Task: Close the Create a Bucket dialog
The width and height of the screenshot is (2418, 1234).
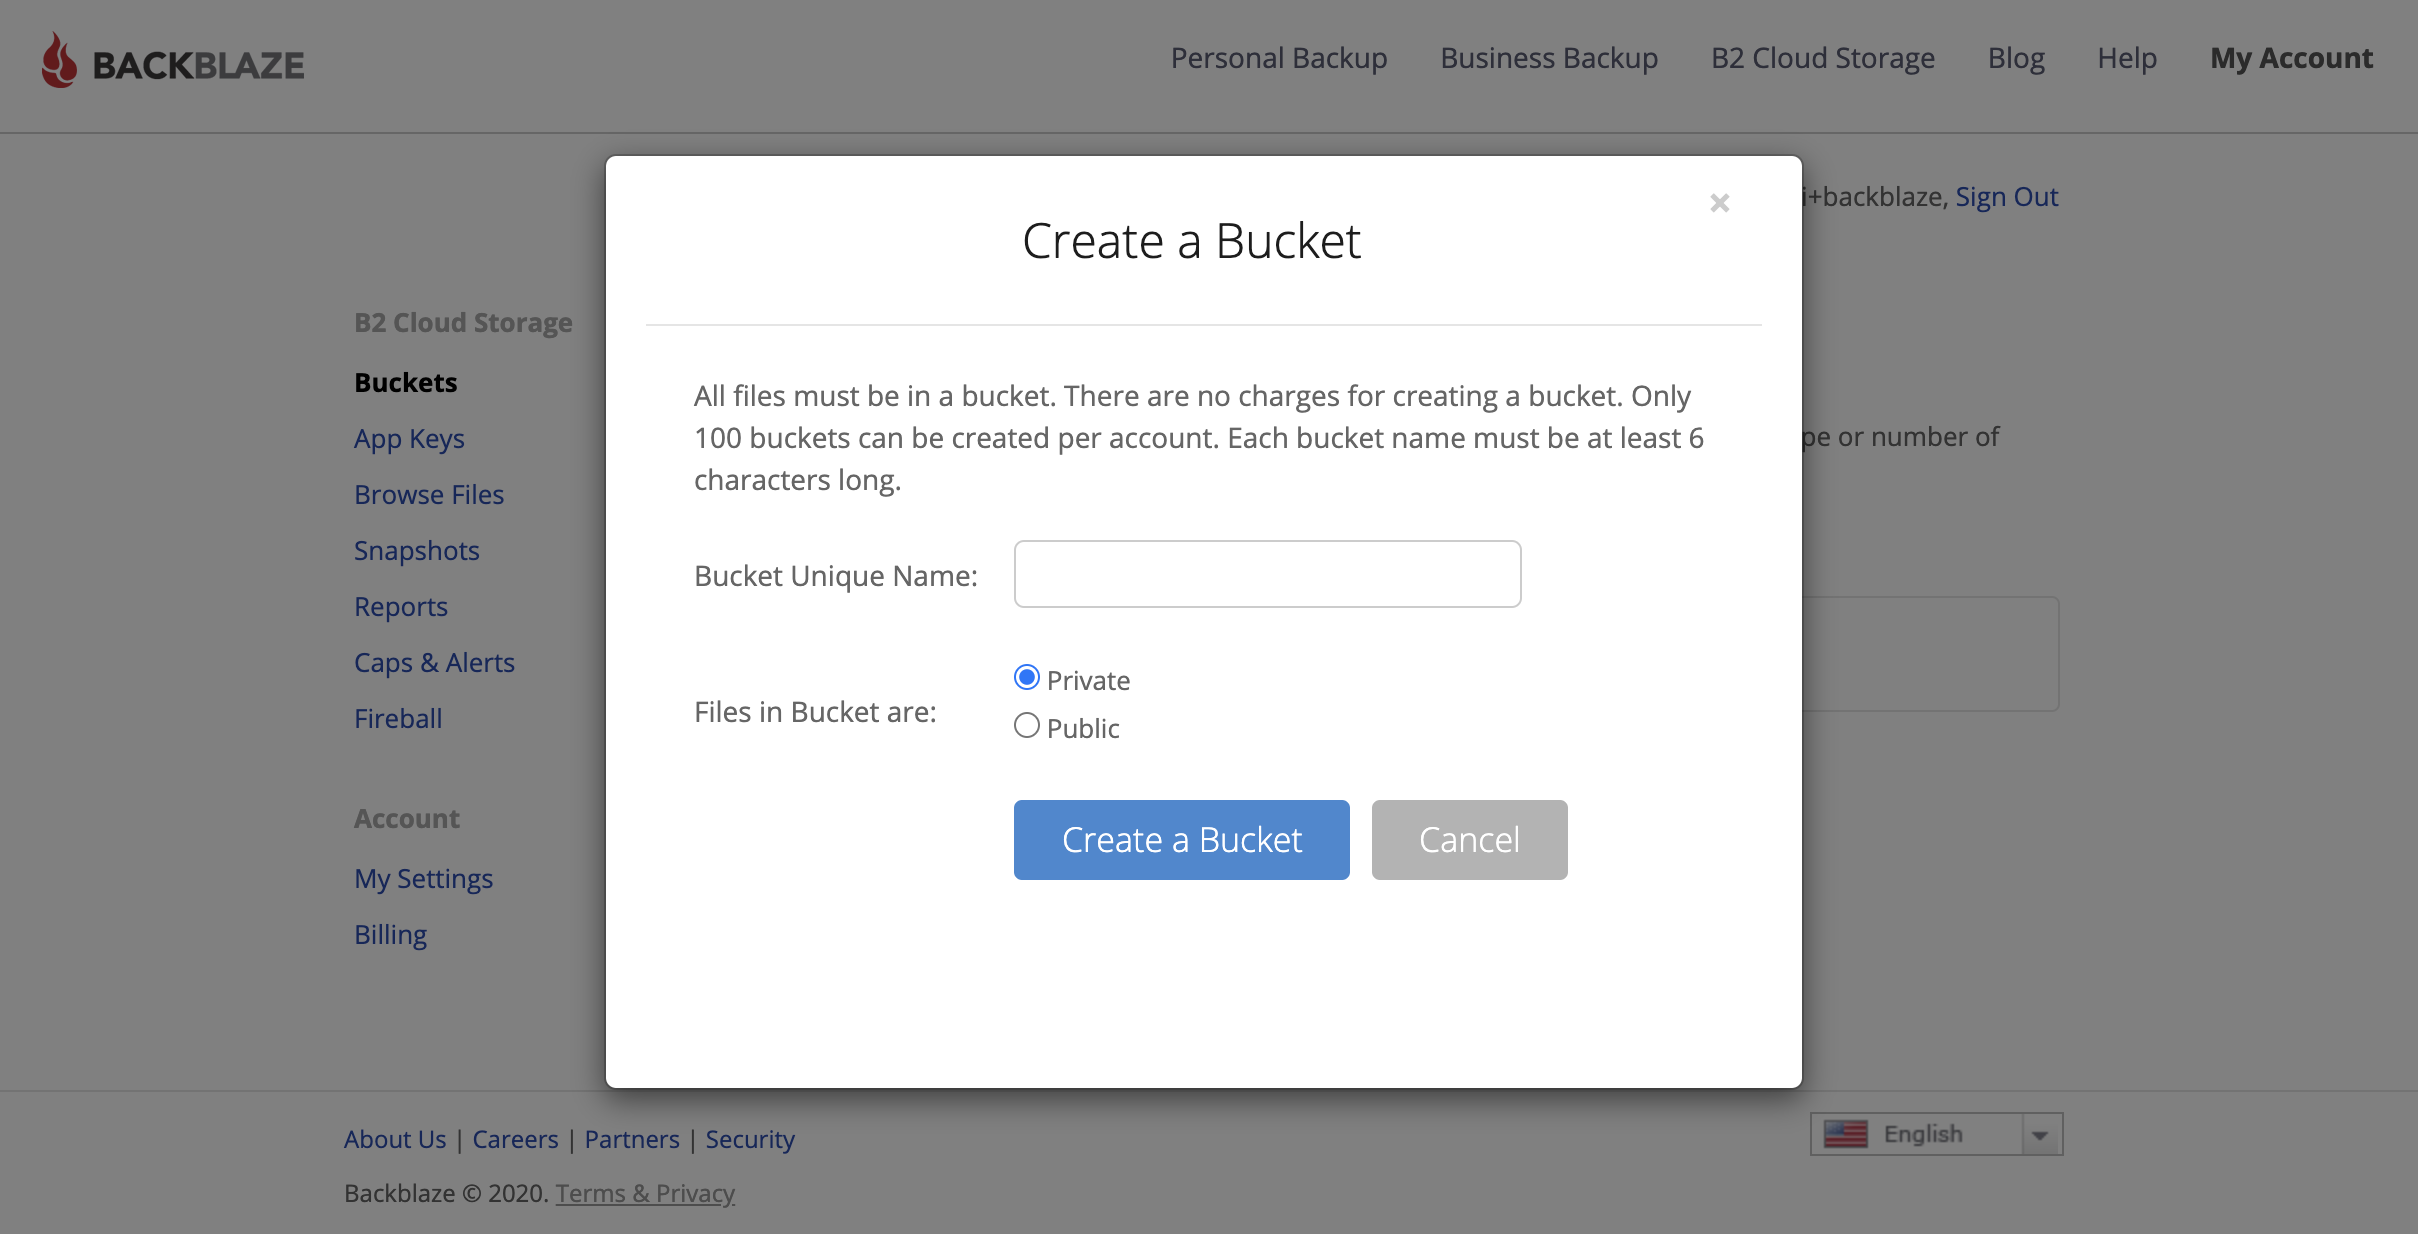Action: point(1718,202)
